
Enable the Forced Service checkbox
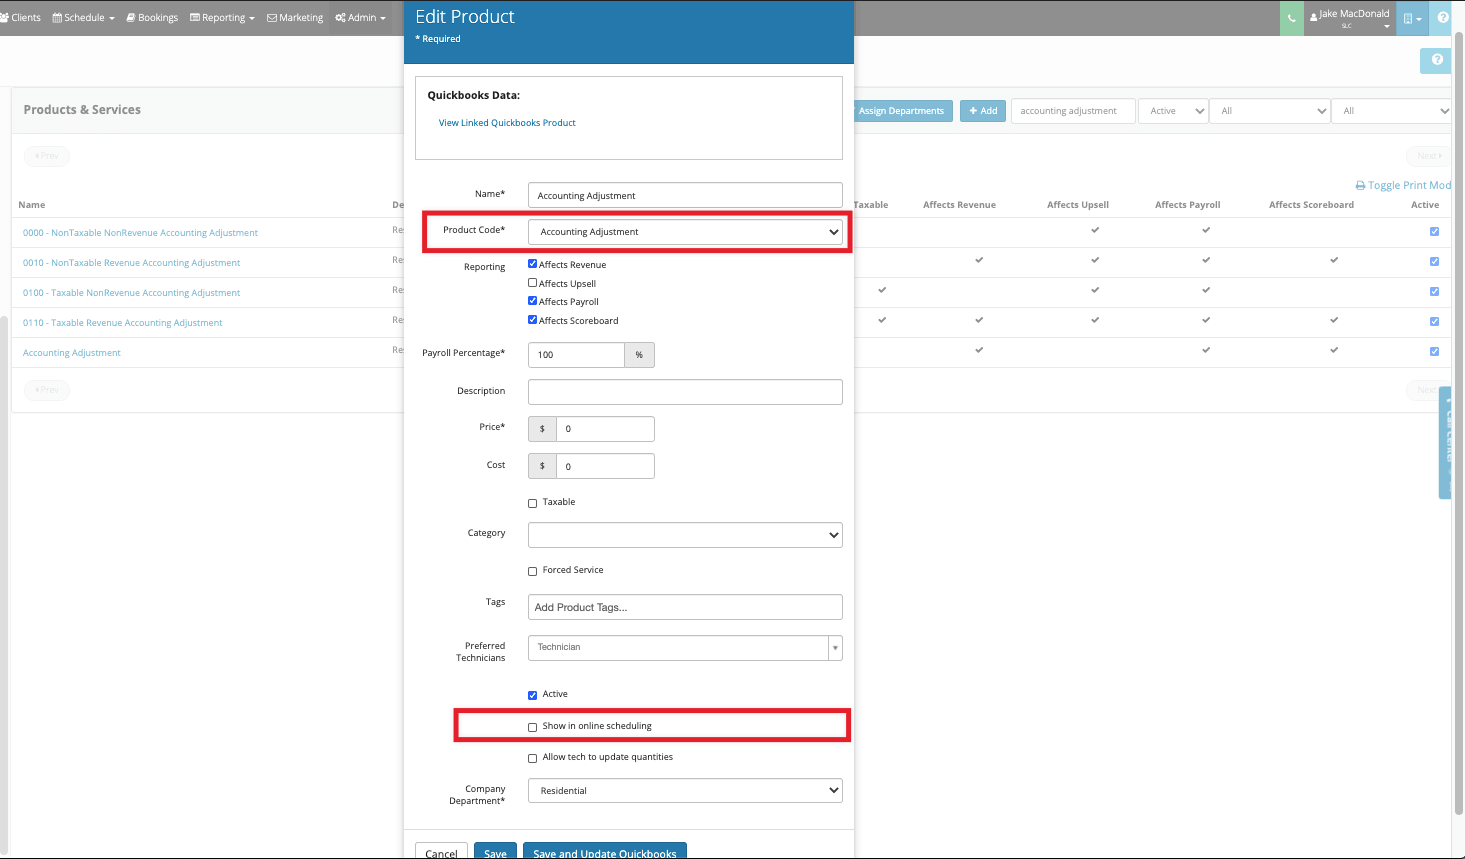point(532,571)
